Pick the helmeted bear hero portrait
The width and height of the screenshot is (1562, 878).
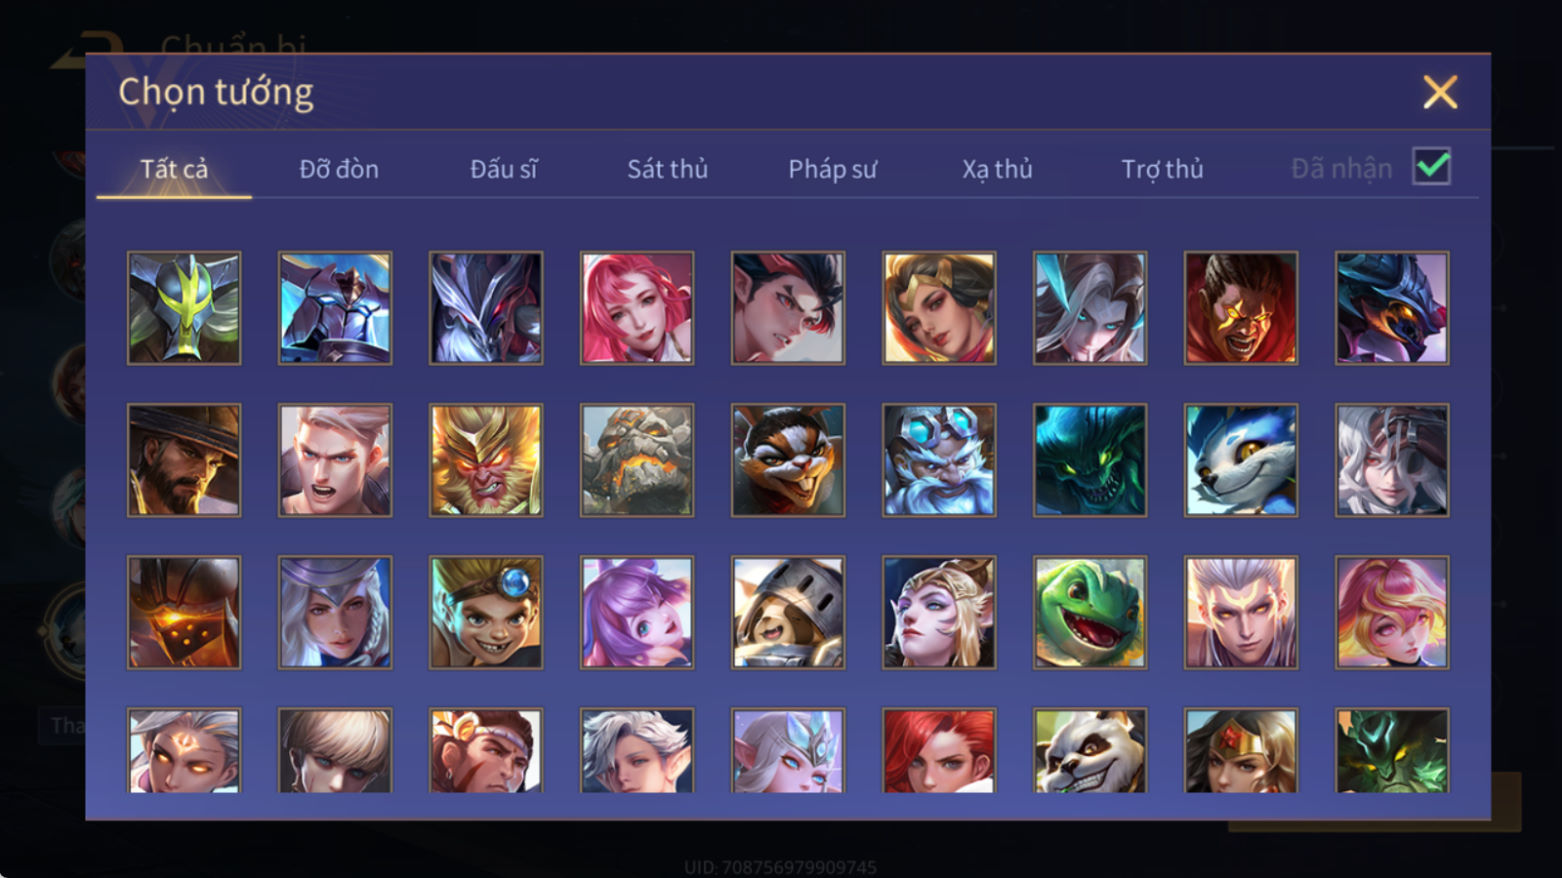pos(788,612)
